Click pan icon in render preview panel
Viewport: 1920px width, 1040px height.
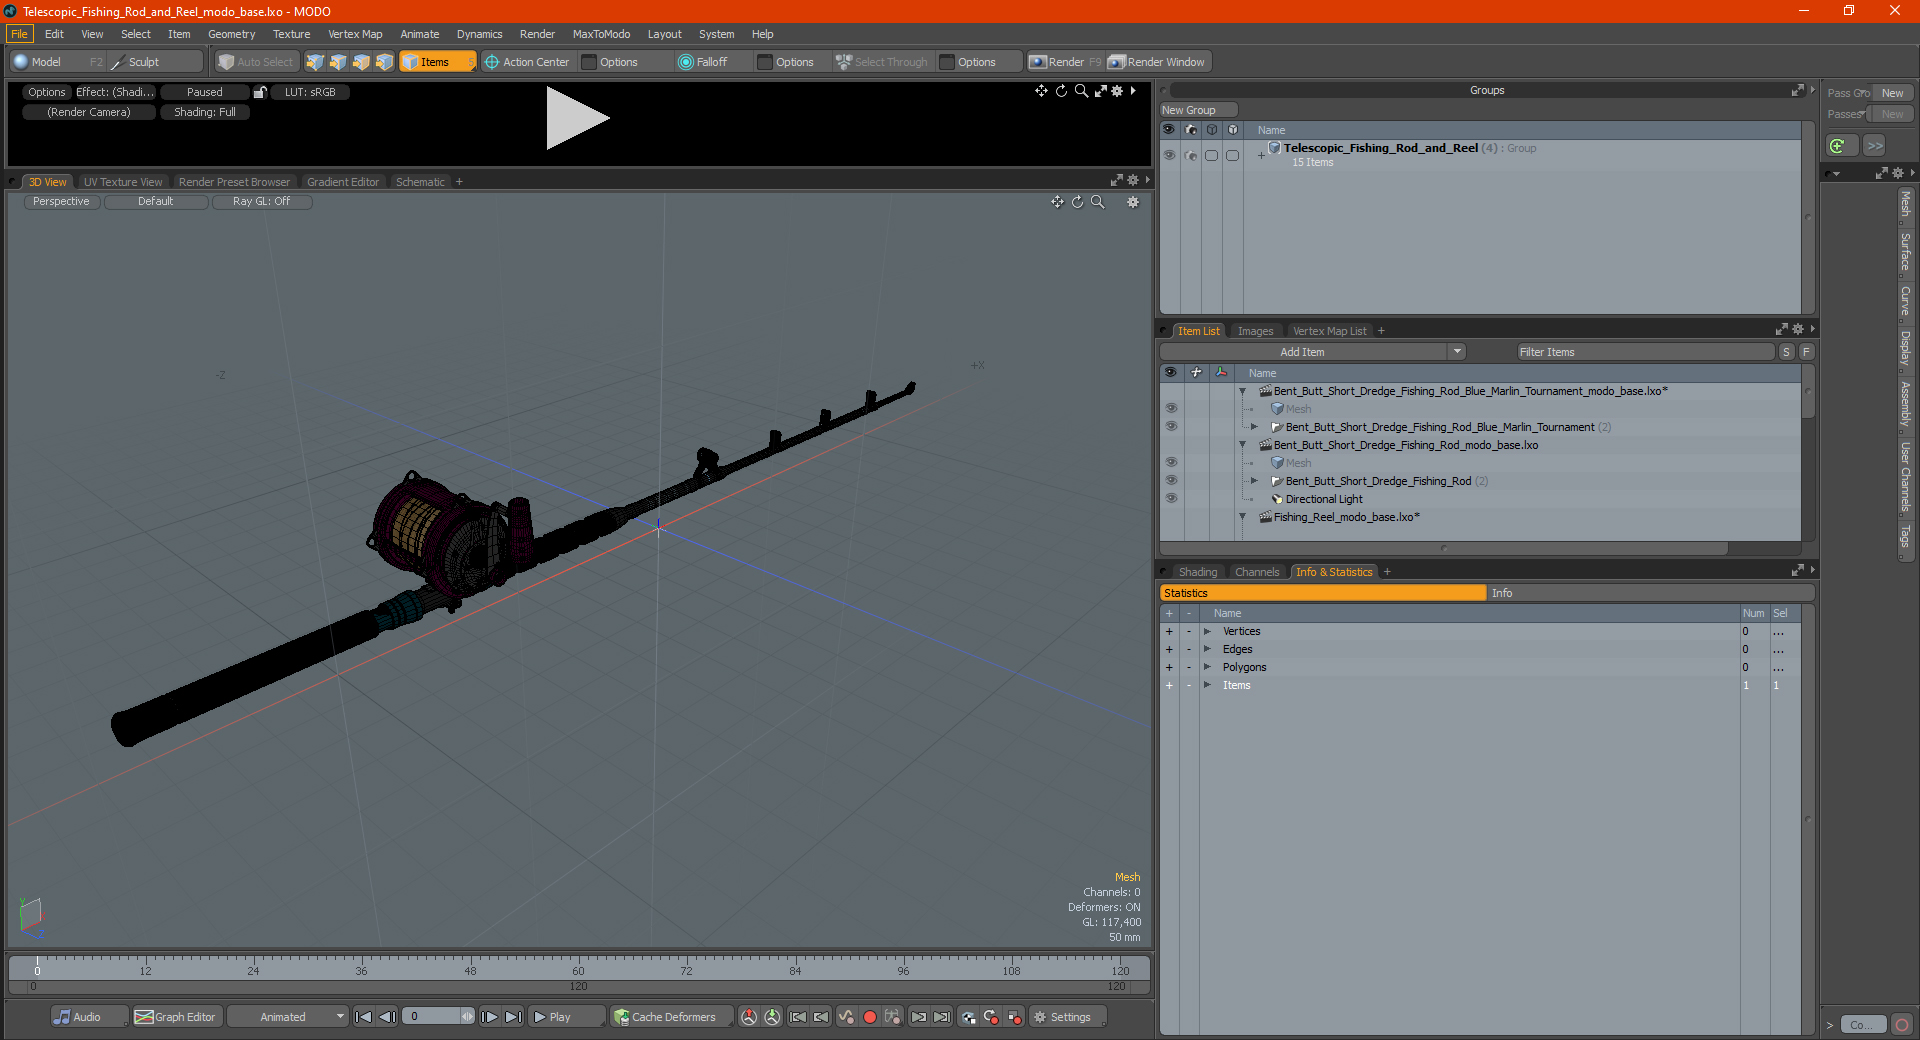click(1041, 91)
